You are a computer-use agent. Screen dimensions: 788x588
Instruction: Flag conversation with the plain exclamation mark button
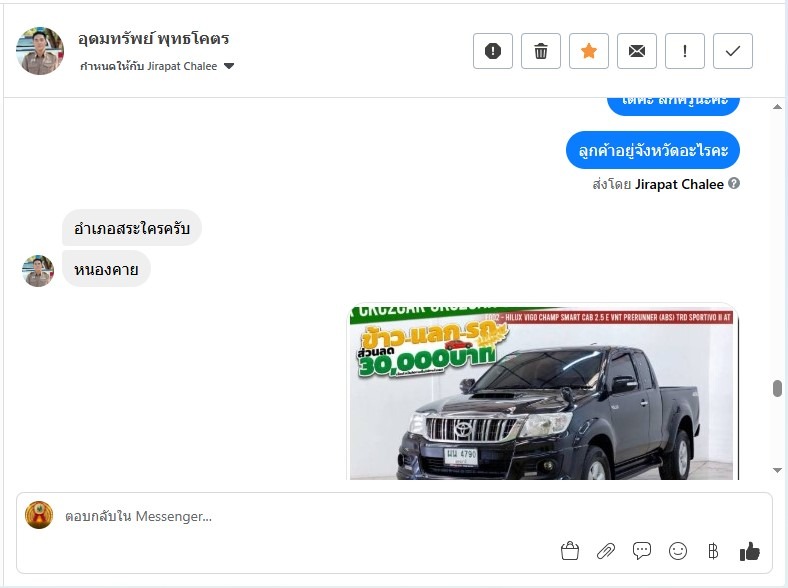click(684, 51)
